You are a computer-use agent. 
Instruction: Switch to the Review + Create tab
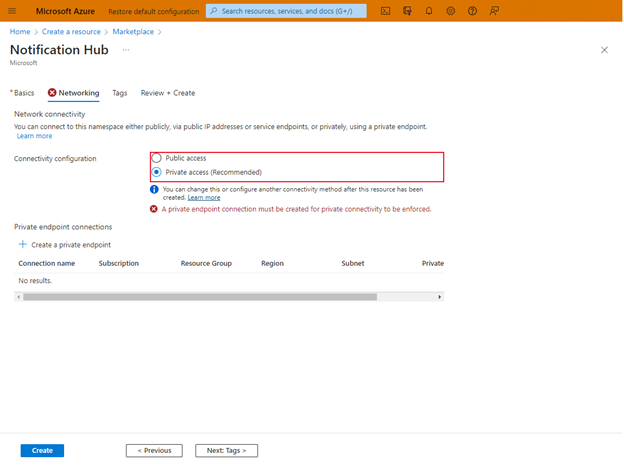tap(168, 93)
